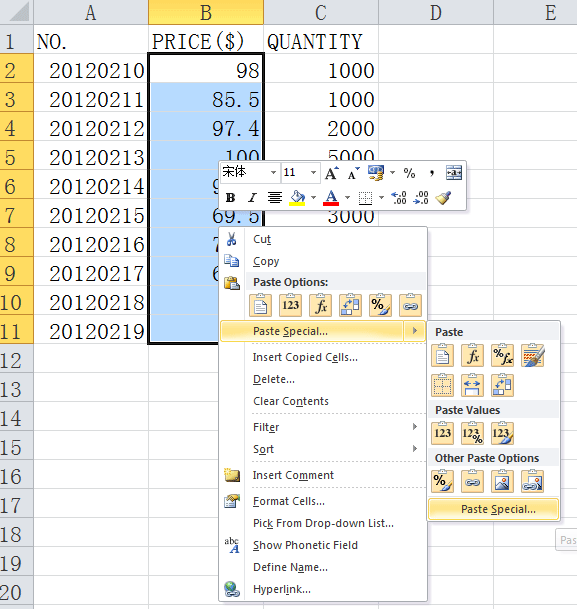Click the borders button in mini toolbar
The image size is (577, 609).
tap(365, 198)
